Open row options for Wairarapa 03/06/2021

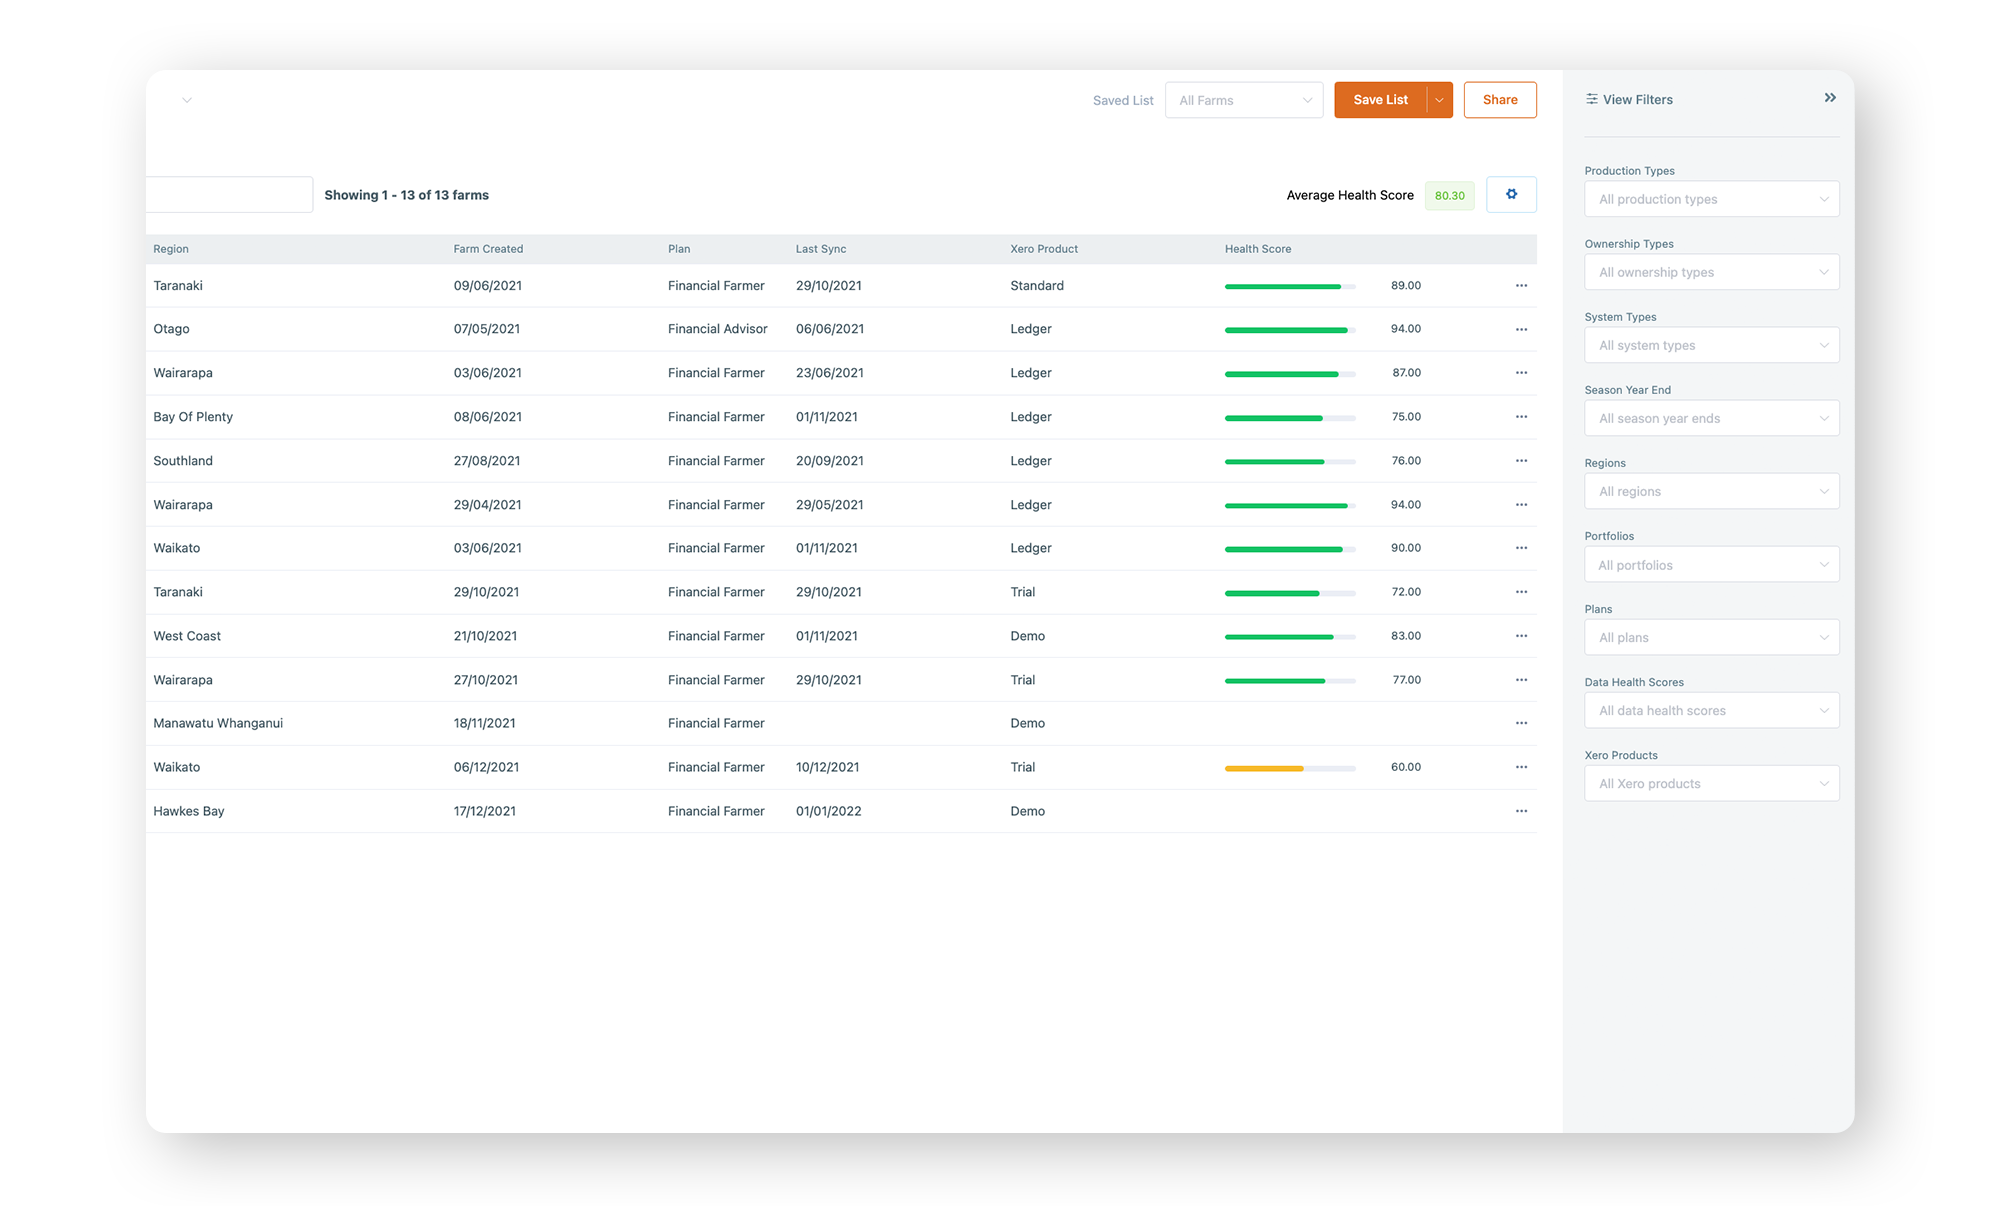pyautogui.click(x=1521, y=373)
